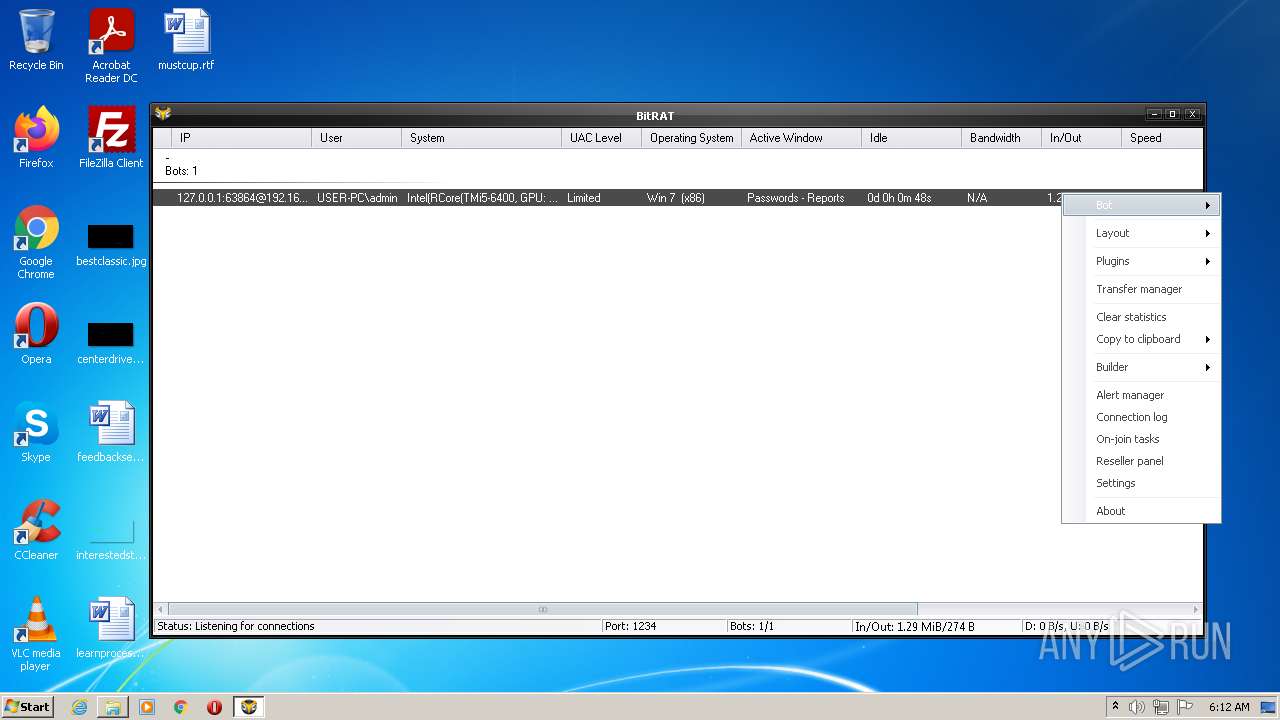Screen dimensions: 1280x720
Task: Open Windows Explorer taskbar icon
Action: [x=113, y=707]
